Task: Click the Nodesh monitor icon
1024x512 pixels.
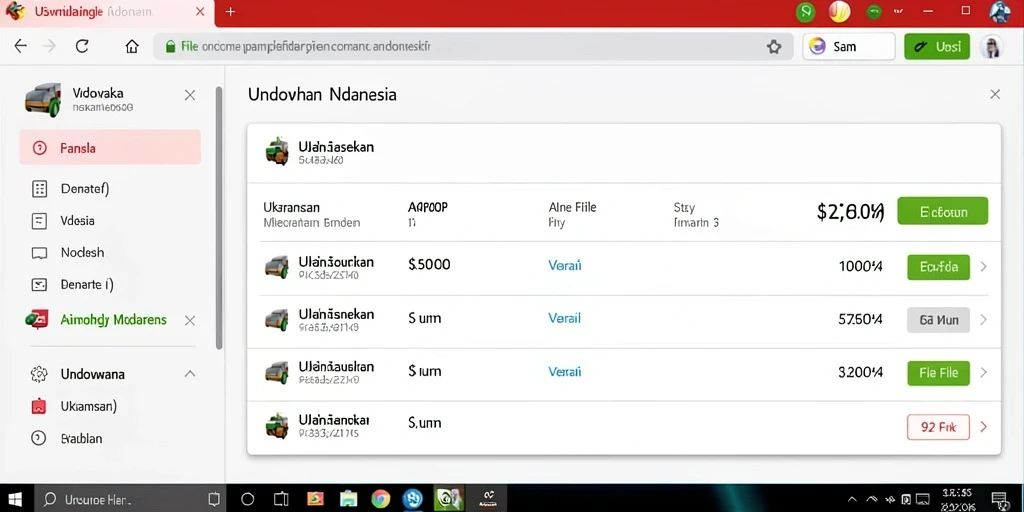Action: [x=39, y=253]
